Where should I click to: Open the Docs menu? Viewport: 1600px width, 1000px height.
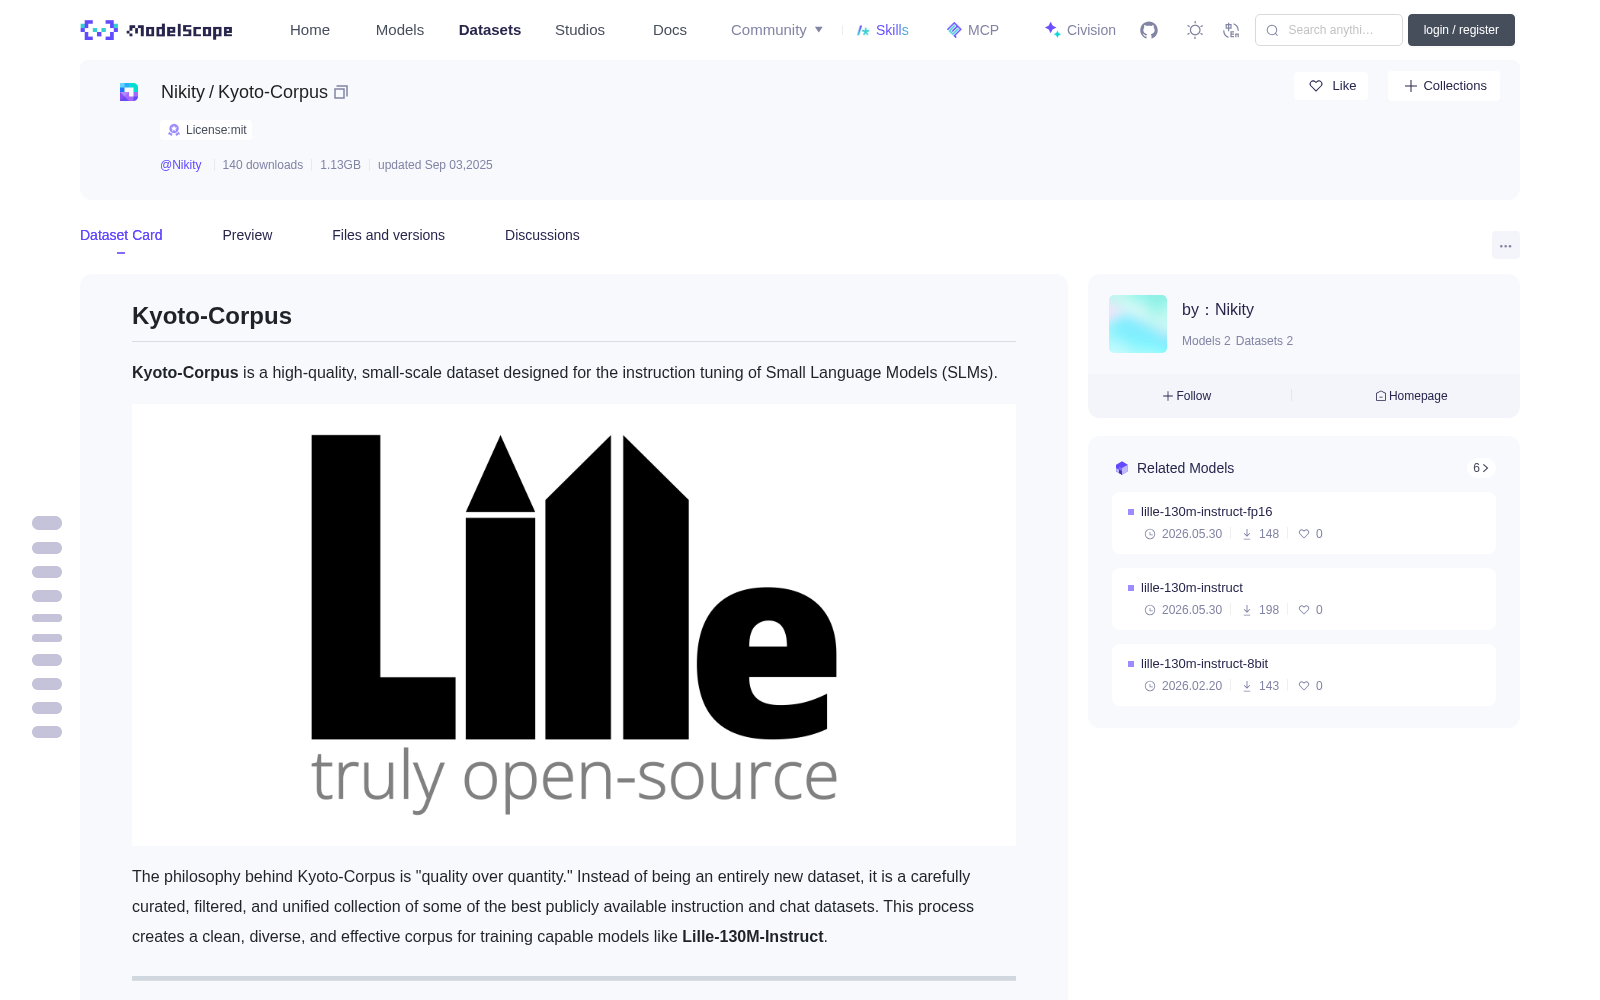tap(670, 30)
